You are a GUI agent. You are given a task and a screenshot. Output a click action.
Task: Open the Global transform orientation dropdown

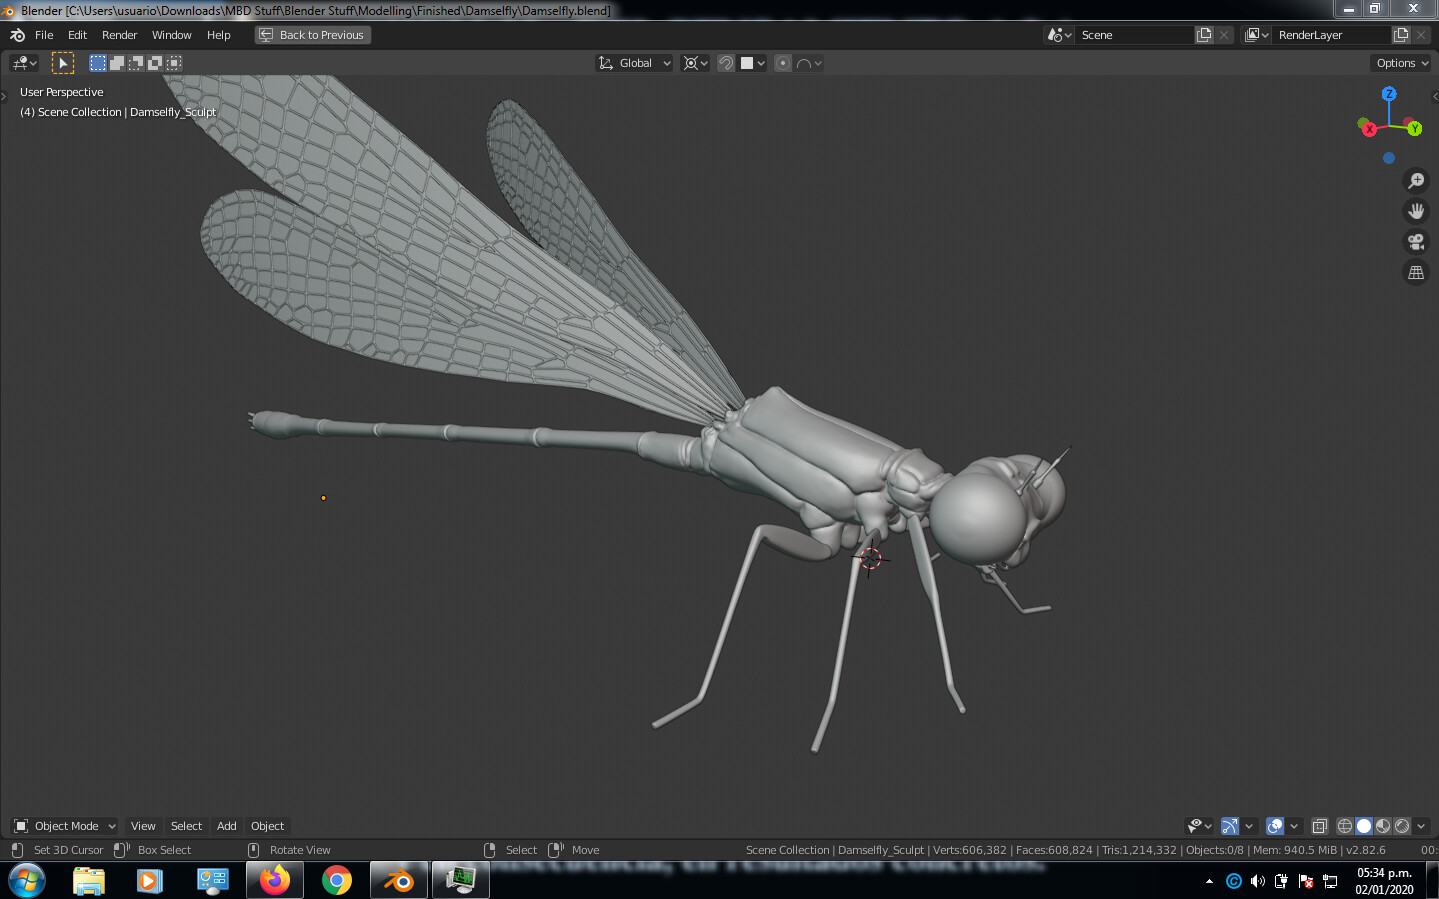click(635, 63)
